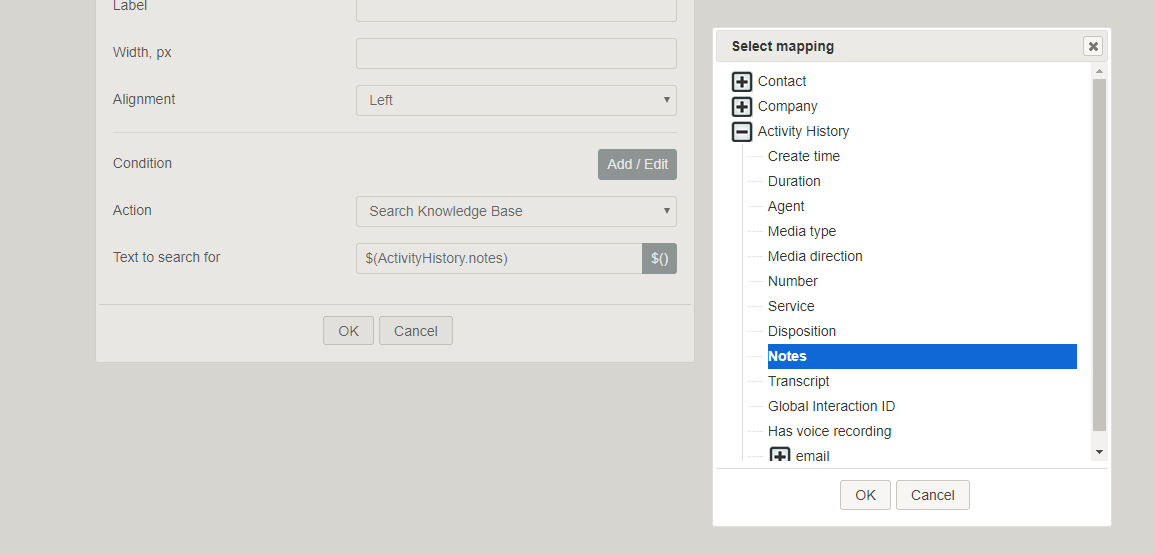Image resolution: width=1155 pixels, height=555 pixels.
Task: Click the Text to search for field
Action: [x=499, y=259]
